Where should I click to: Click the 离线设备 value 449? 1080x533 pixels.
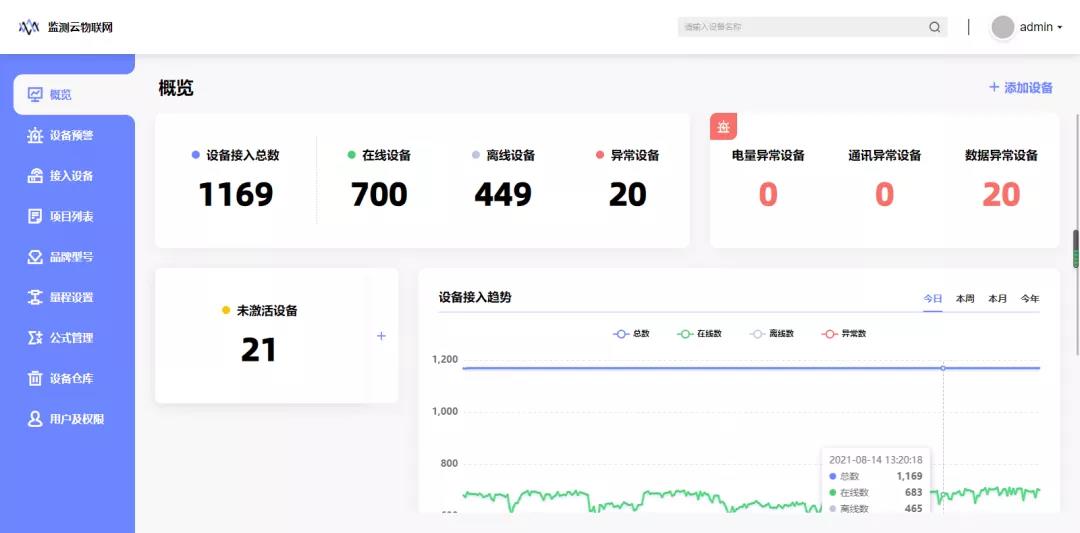point(503,194)
